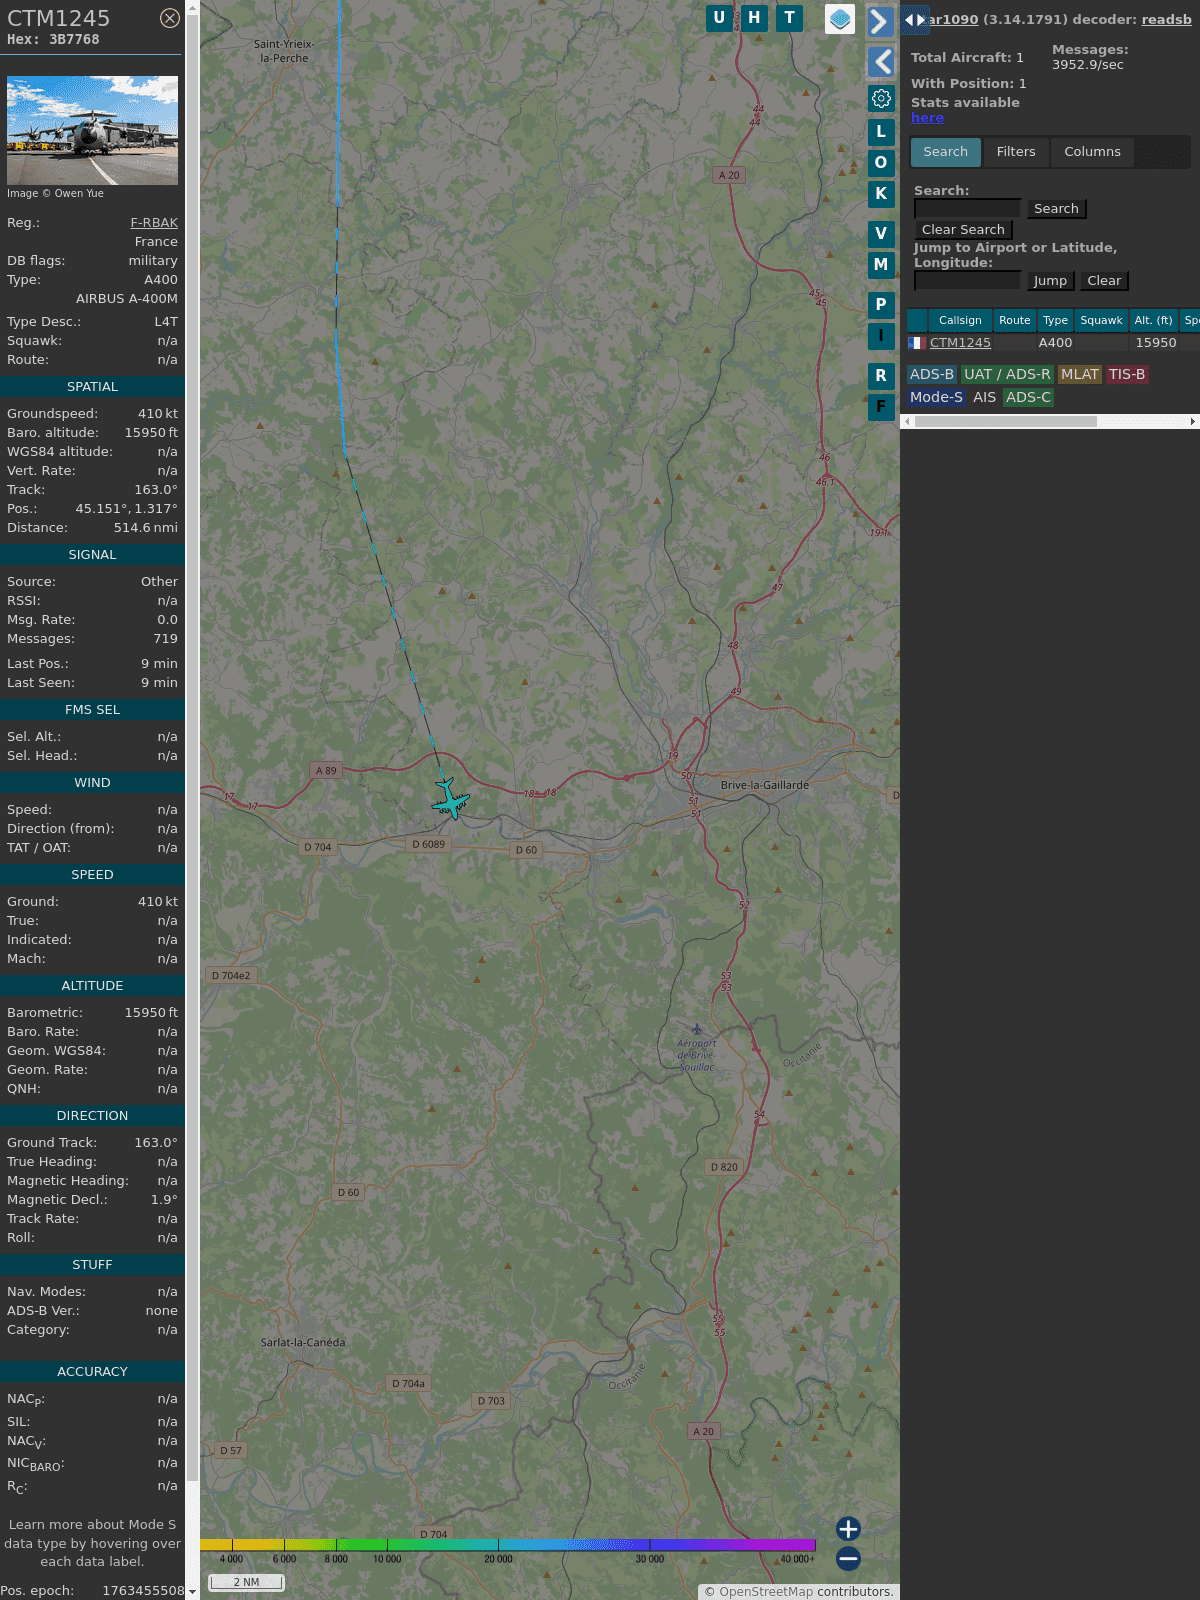This screenshot has height=1600, width=1200.
Task: Open the F-RBAK registration link
Action: 154,223
